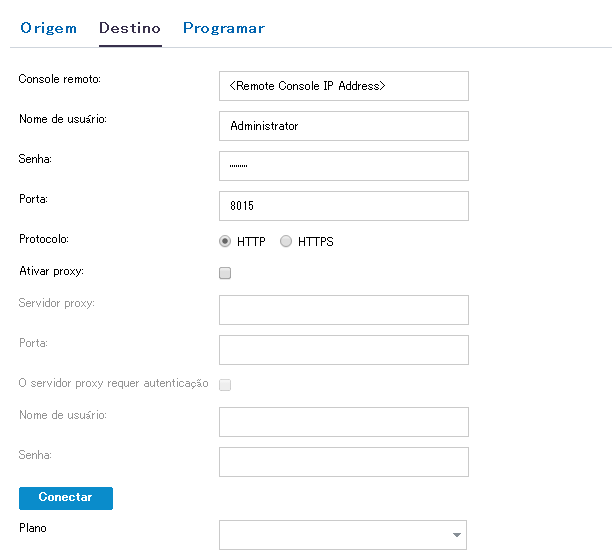Click the Console remoto address field

[343, 86]
